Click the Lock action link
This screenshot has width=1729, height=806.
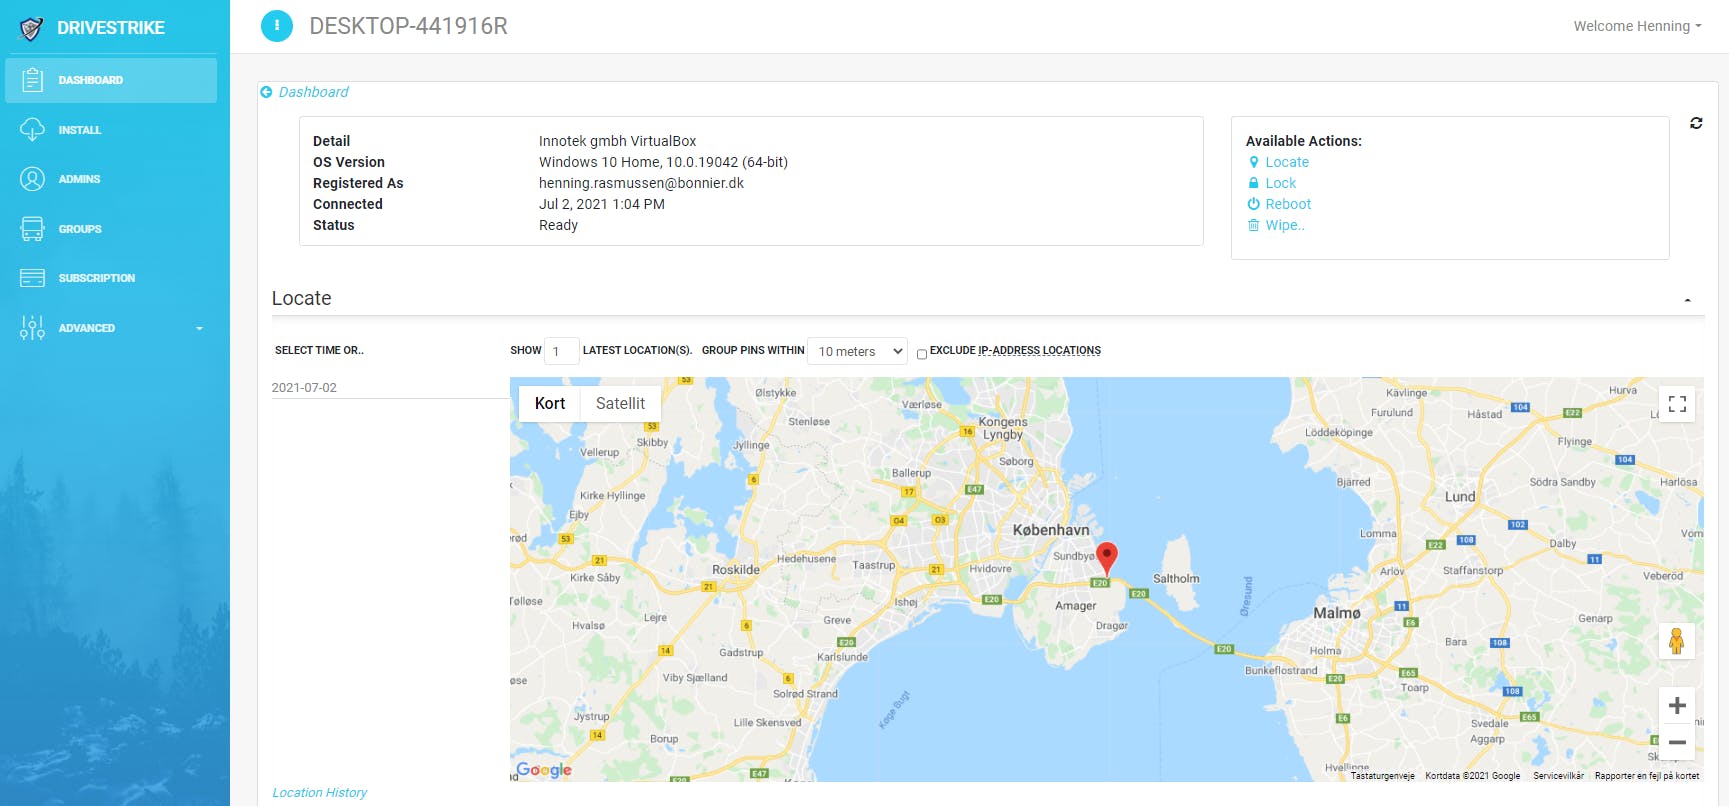tap(1280, 183)
